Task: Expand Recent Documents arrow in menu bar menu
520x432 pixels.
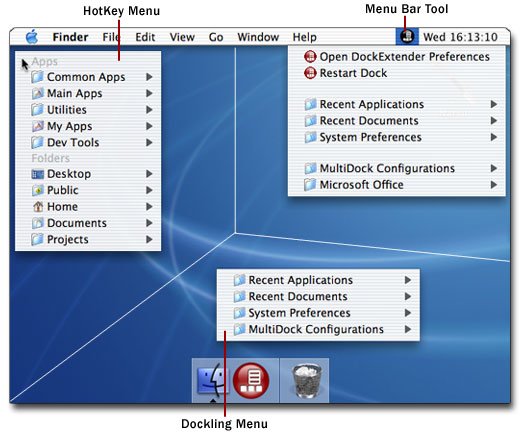Action: coord(494,121)
